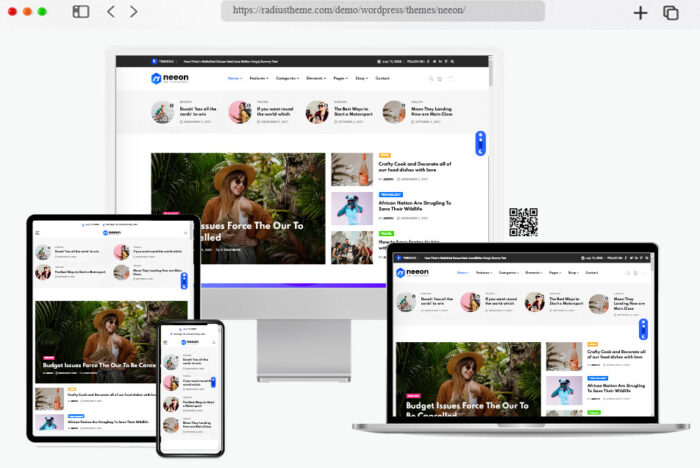This screenshot has height=468, width=700.
Task: Expand the Categories menu on the laptop
Action: point(508,272)
